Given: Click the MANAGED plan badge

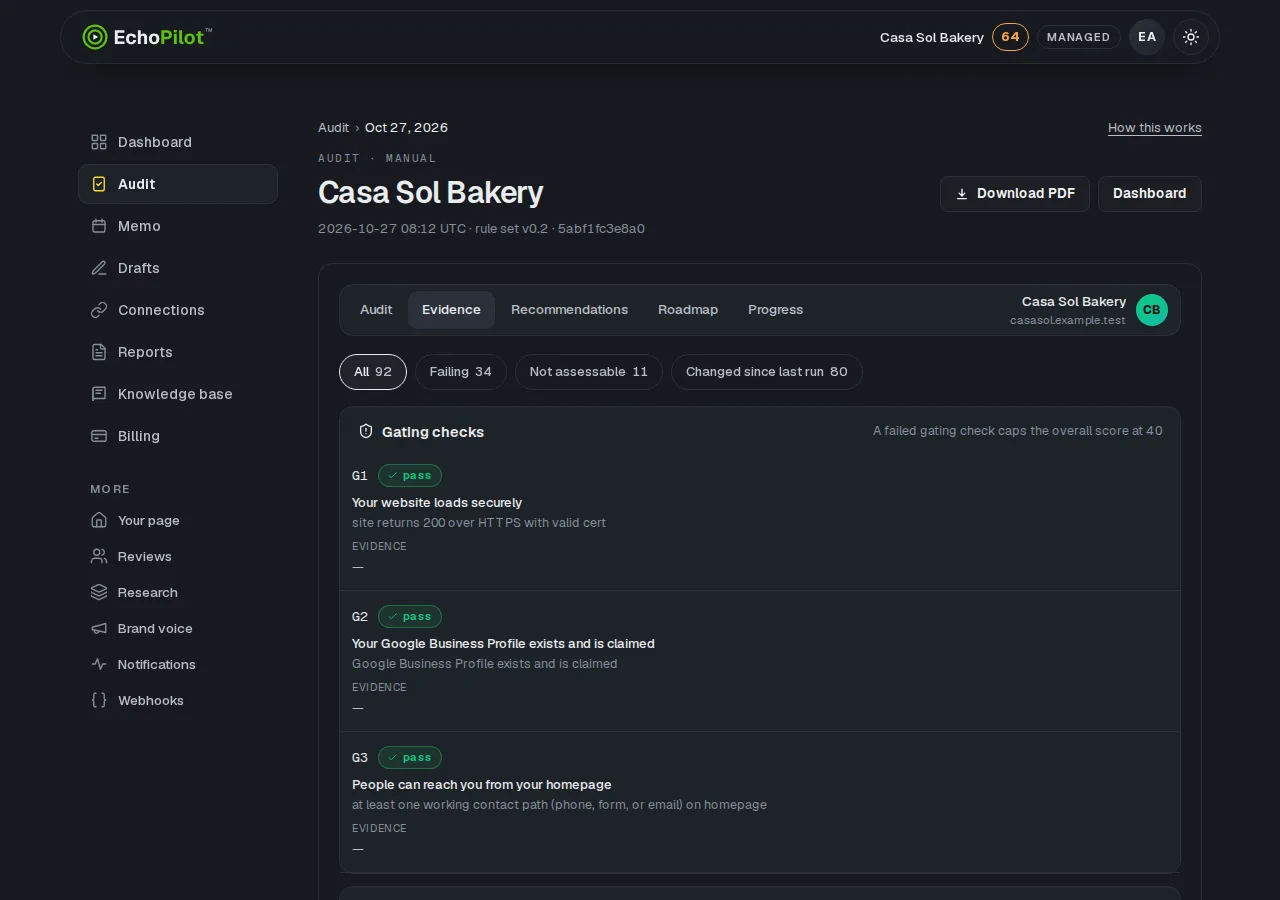Looking at the screenshot, I should pos(1078,37).
